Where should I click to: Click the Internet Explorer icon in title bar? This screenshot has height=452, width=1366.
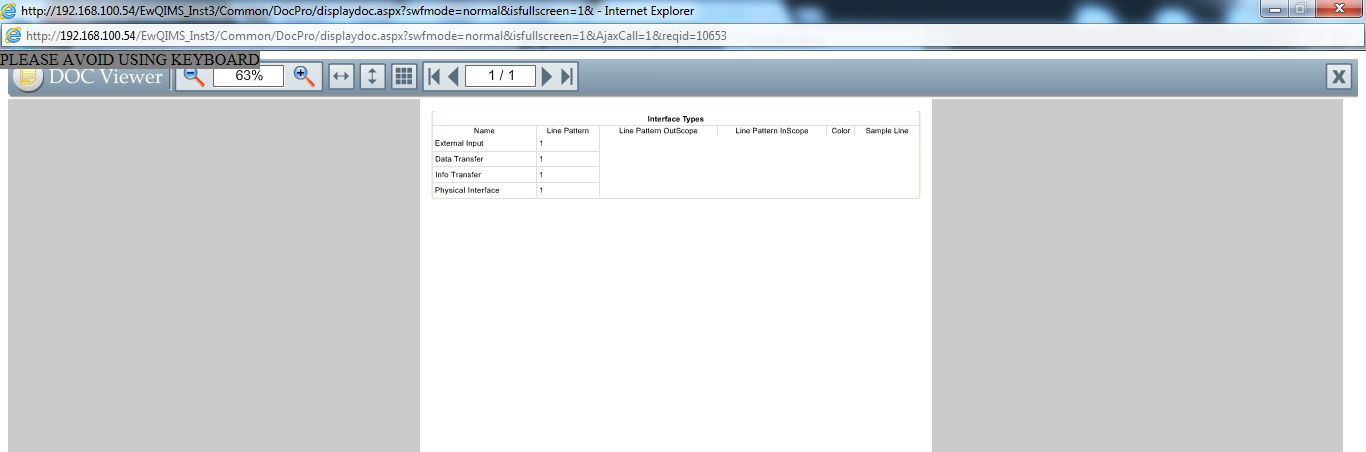click(x=10, y=10)
